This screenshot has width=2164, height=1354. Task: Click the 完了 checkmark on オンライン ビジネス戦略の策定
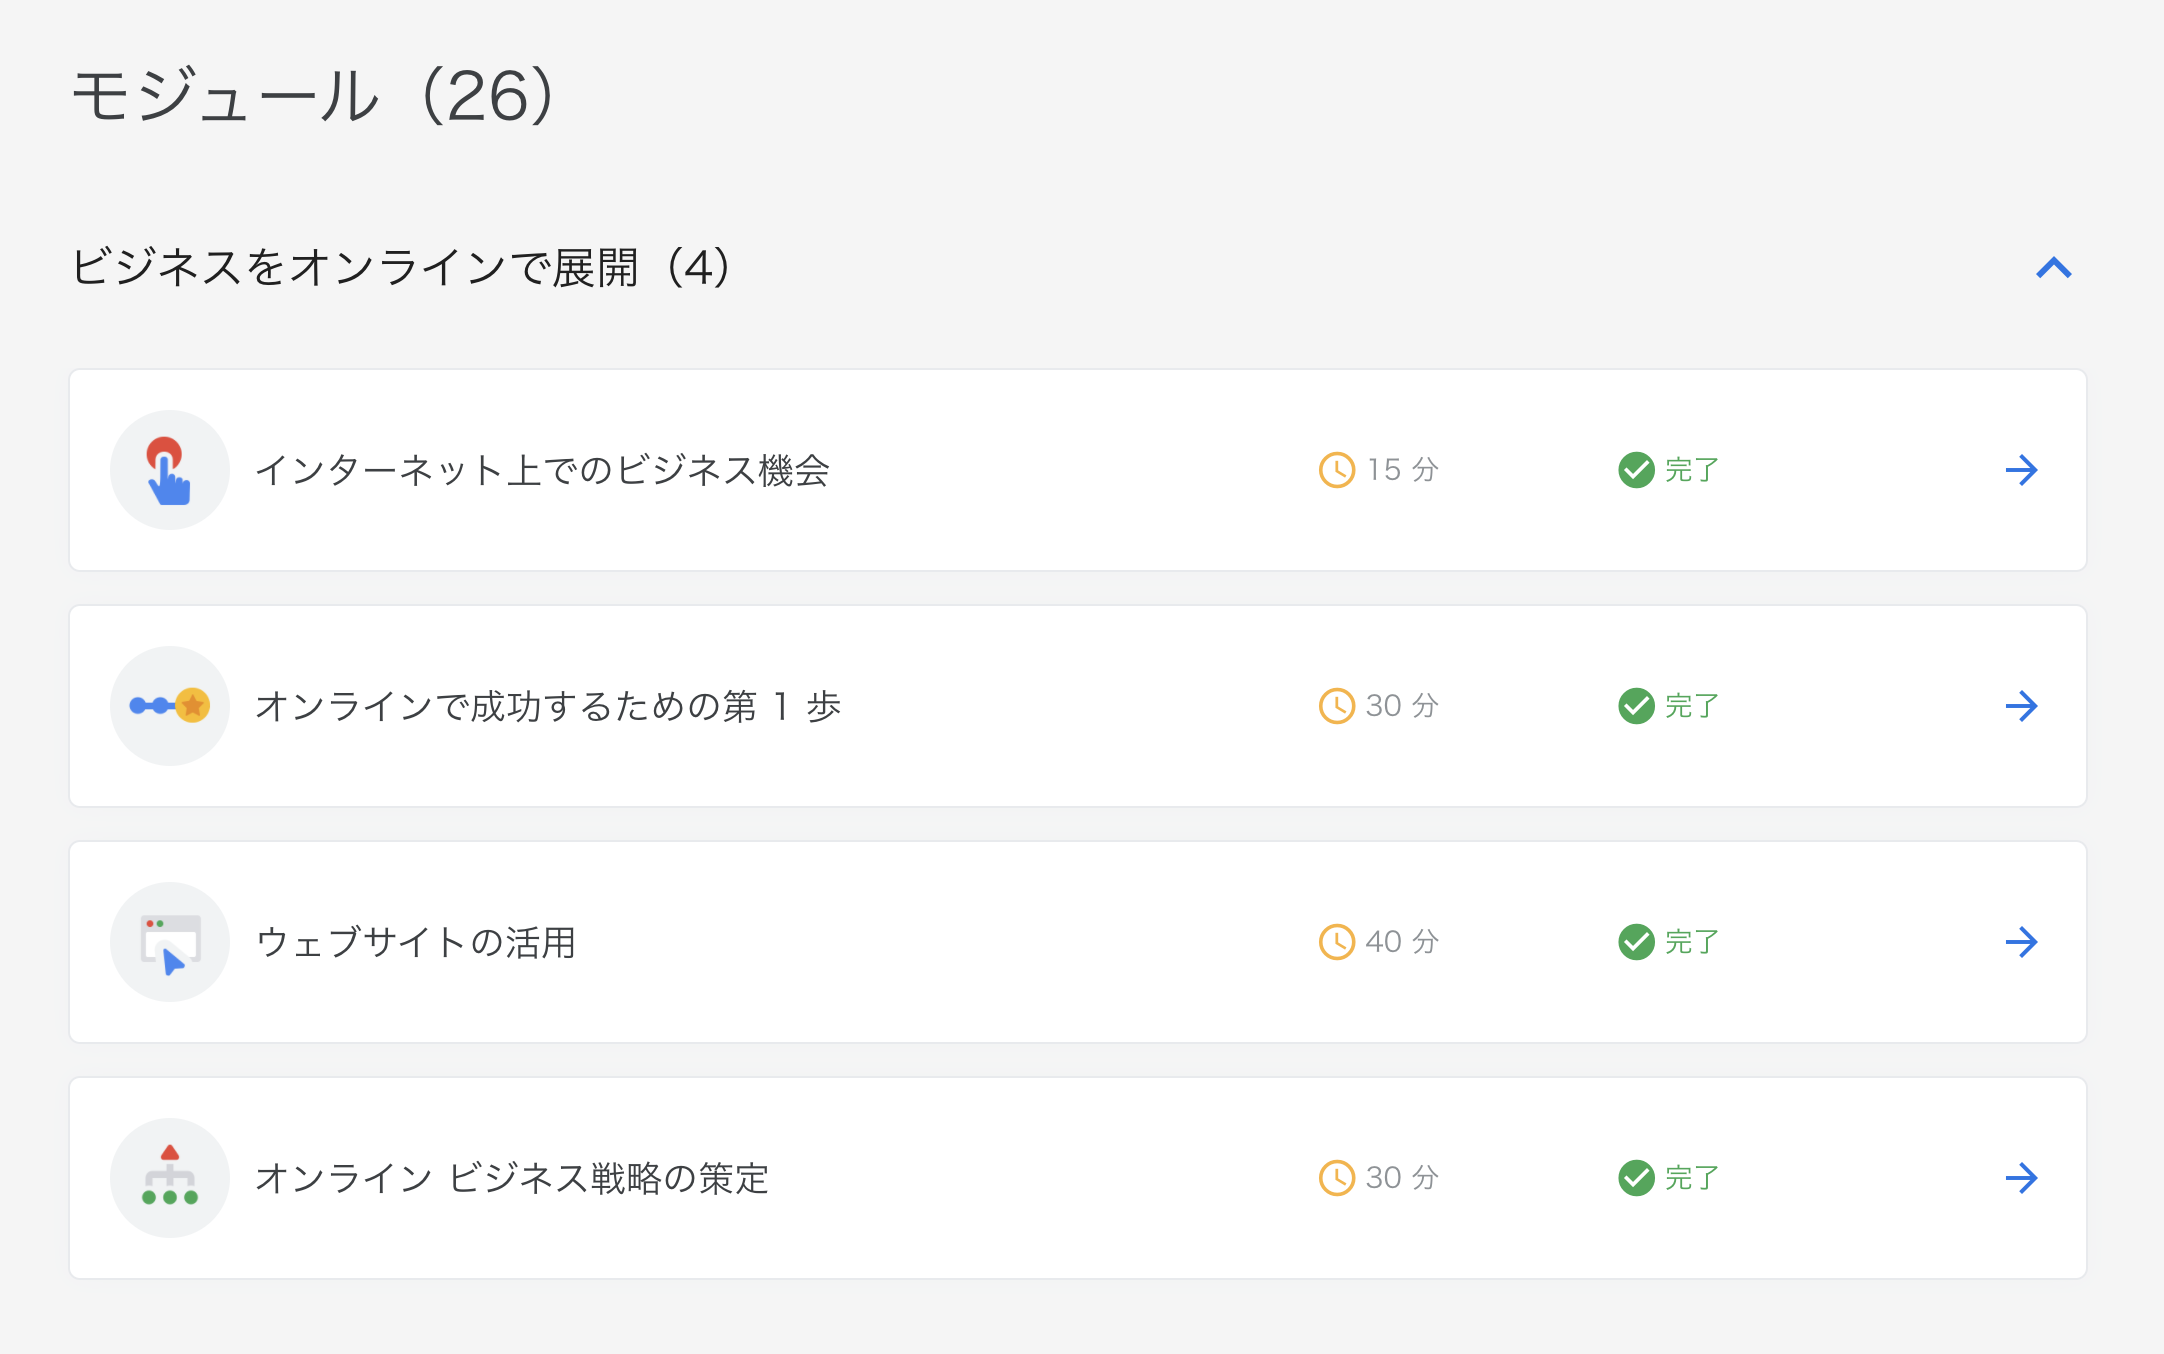click(1636, 1178)
